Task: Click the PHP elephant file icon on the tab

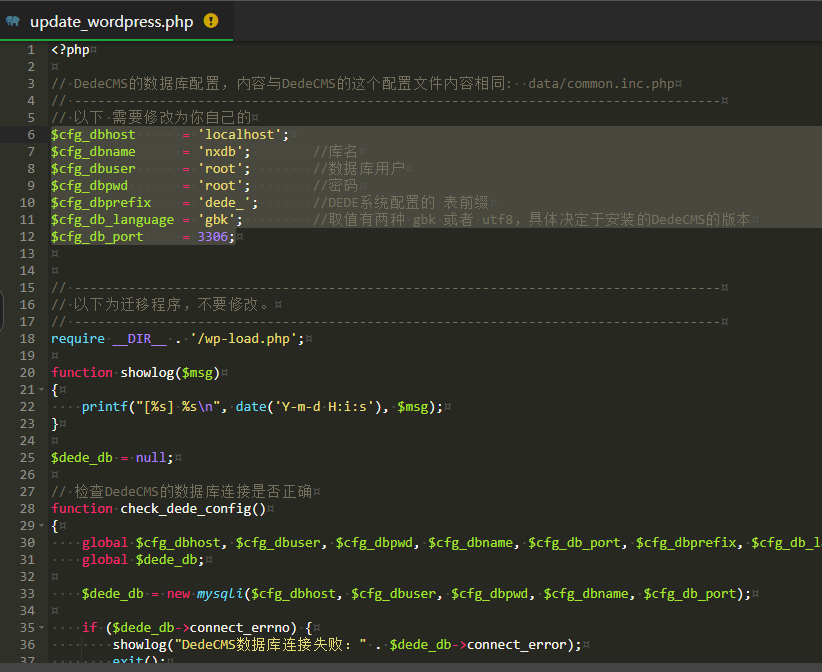Action: (13, 21)
